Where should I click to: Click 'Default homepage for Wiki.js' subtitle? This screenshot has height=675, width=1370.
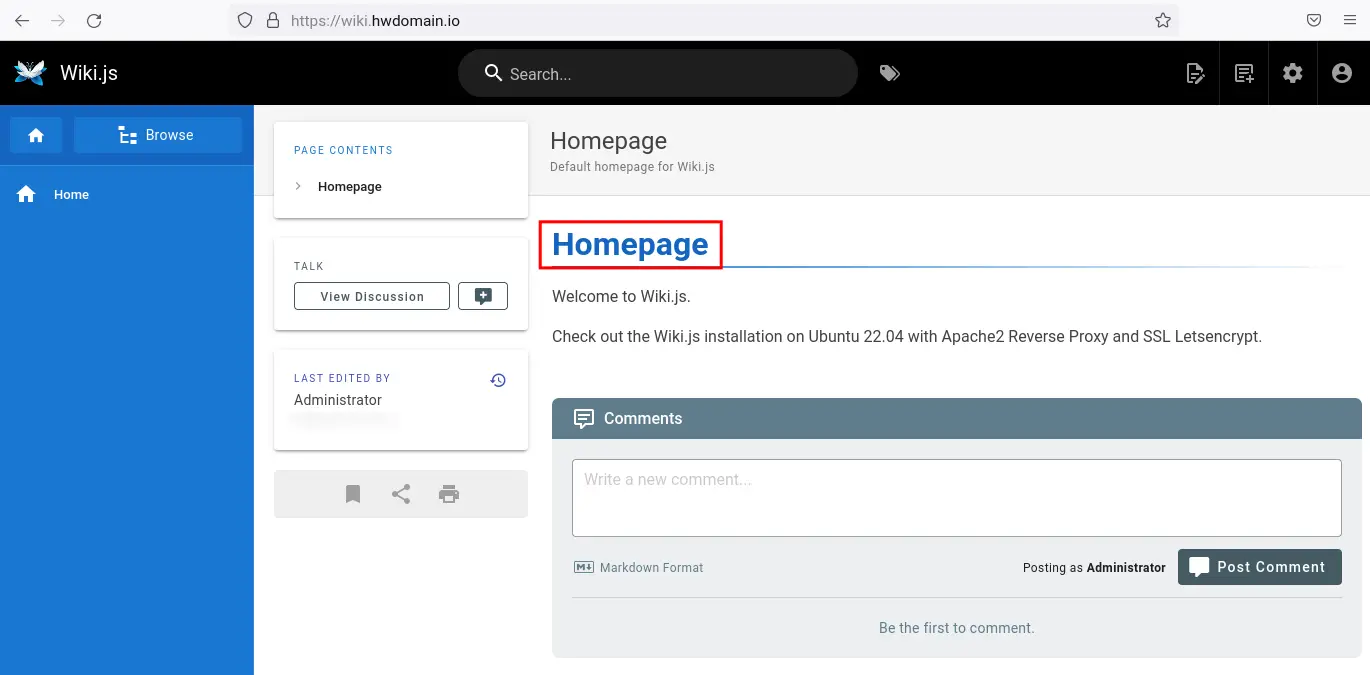[x=632, y=167]
